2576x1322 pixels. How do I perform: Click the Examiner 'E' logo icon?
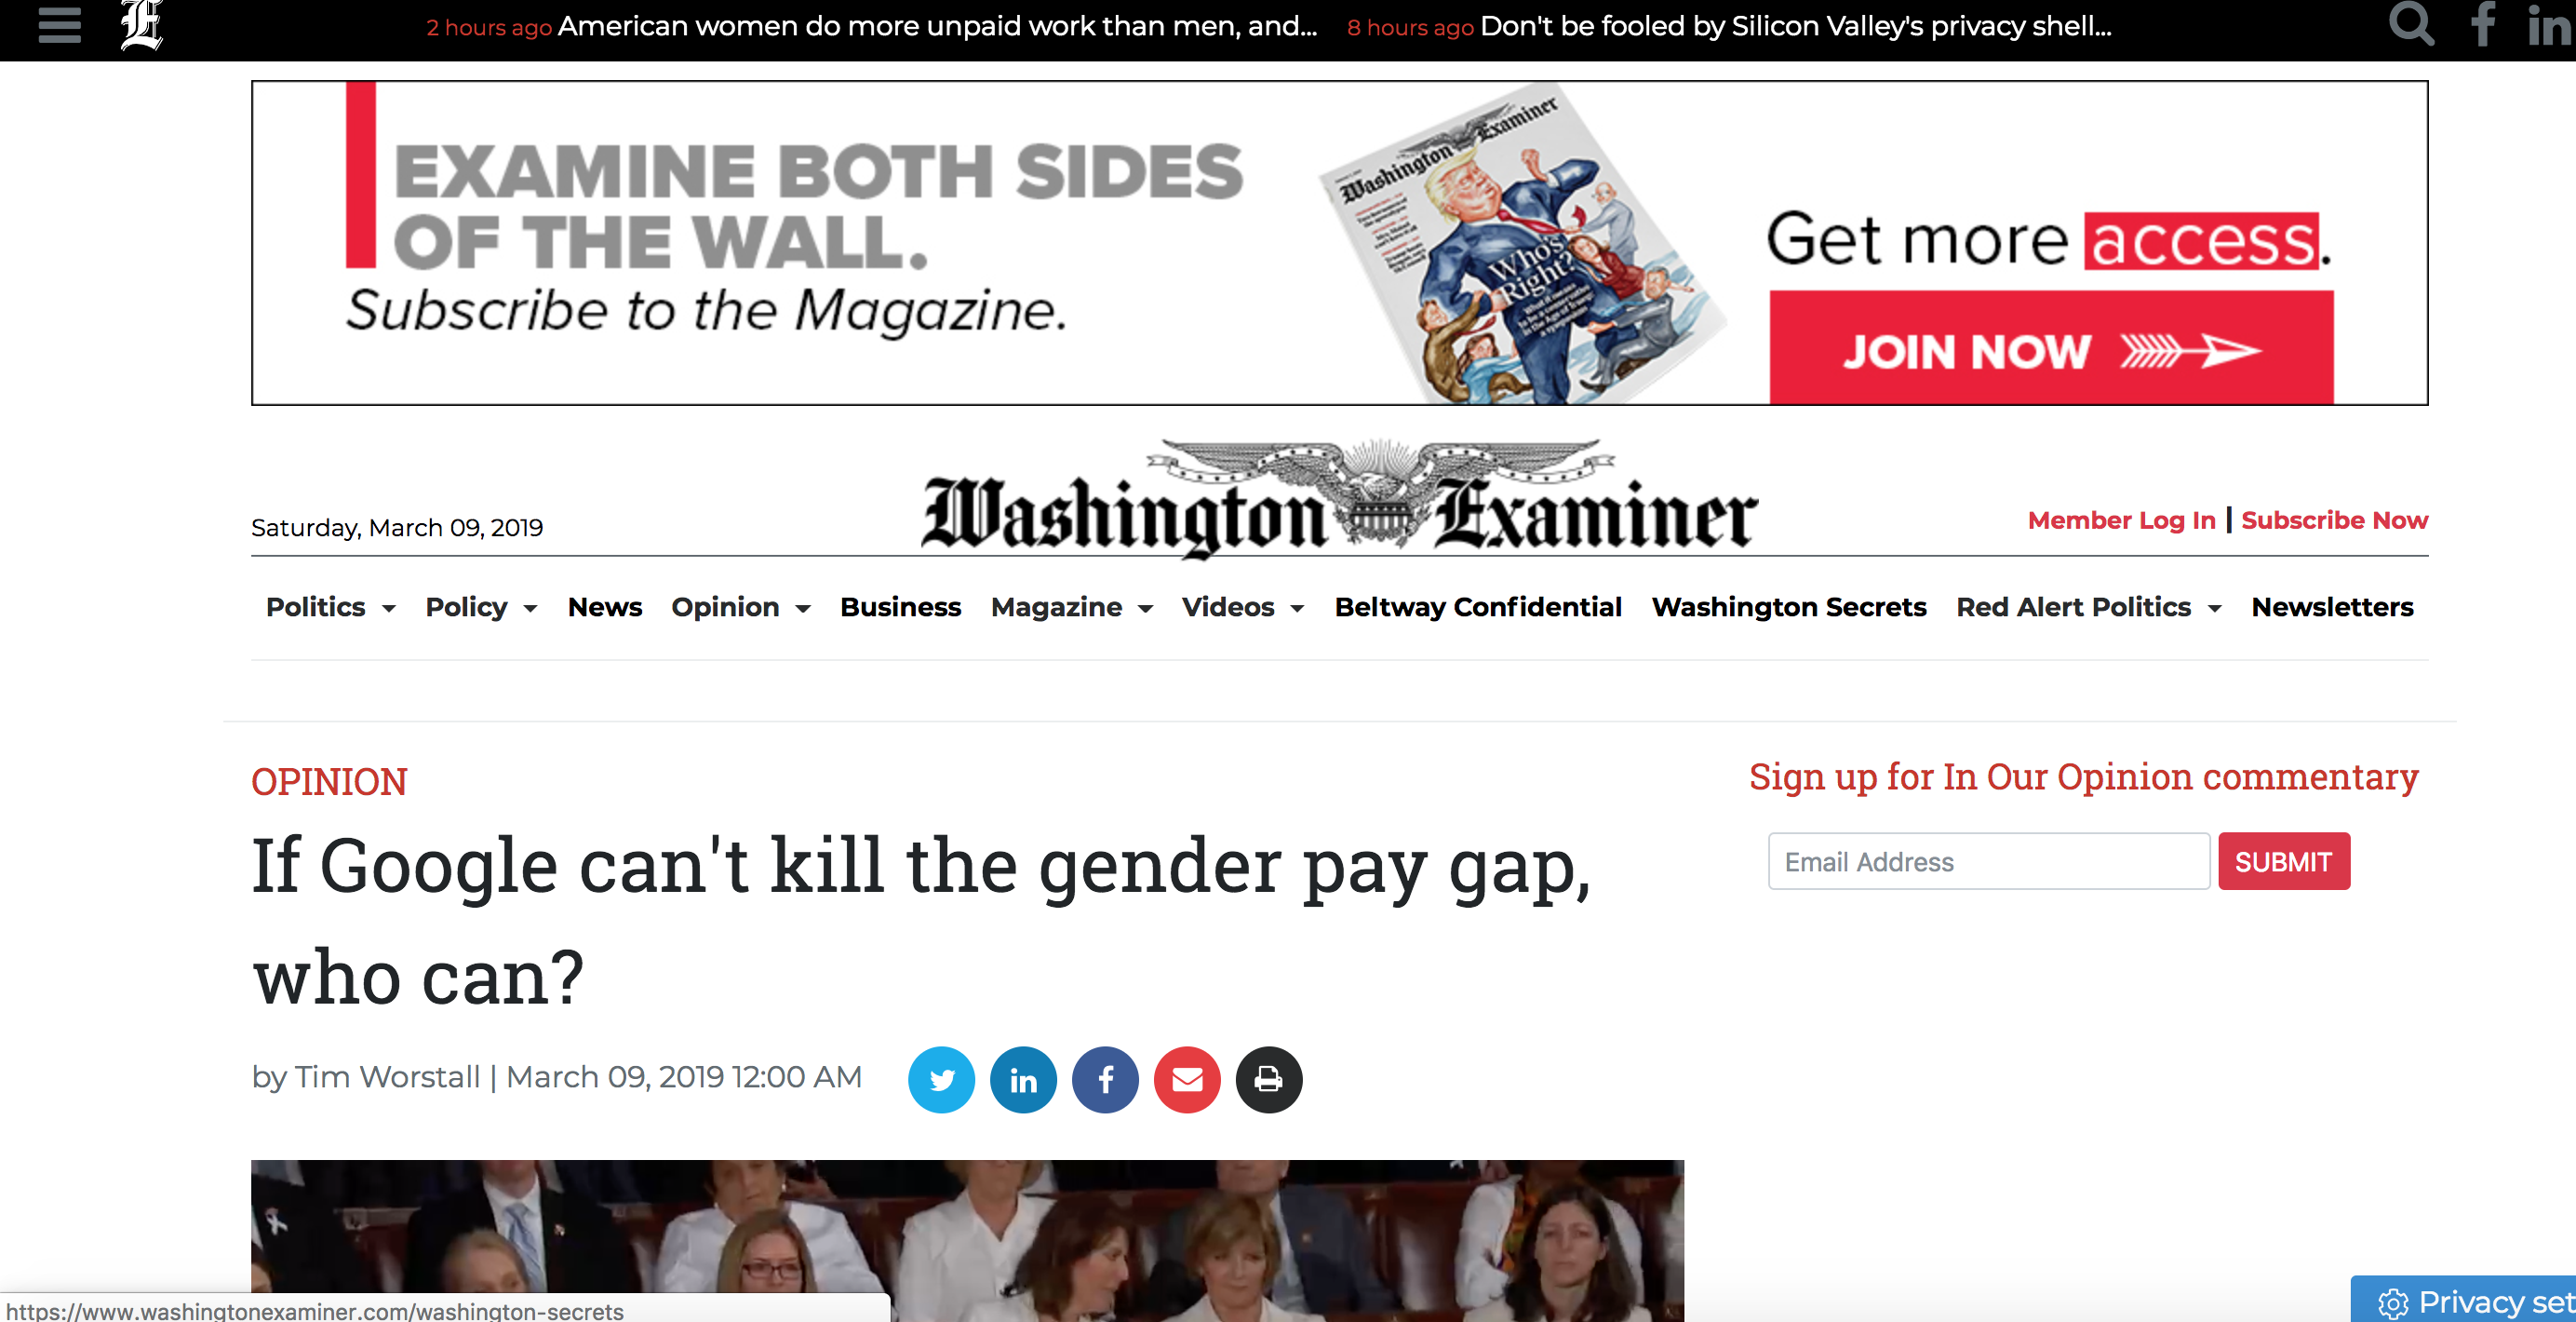click(x=141, y=25)
